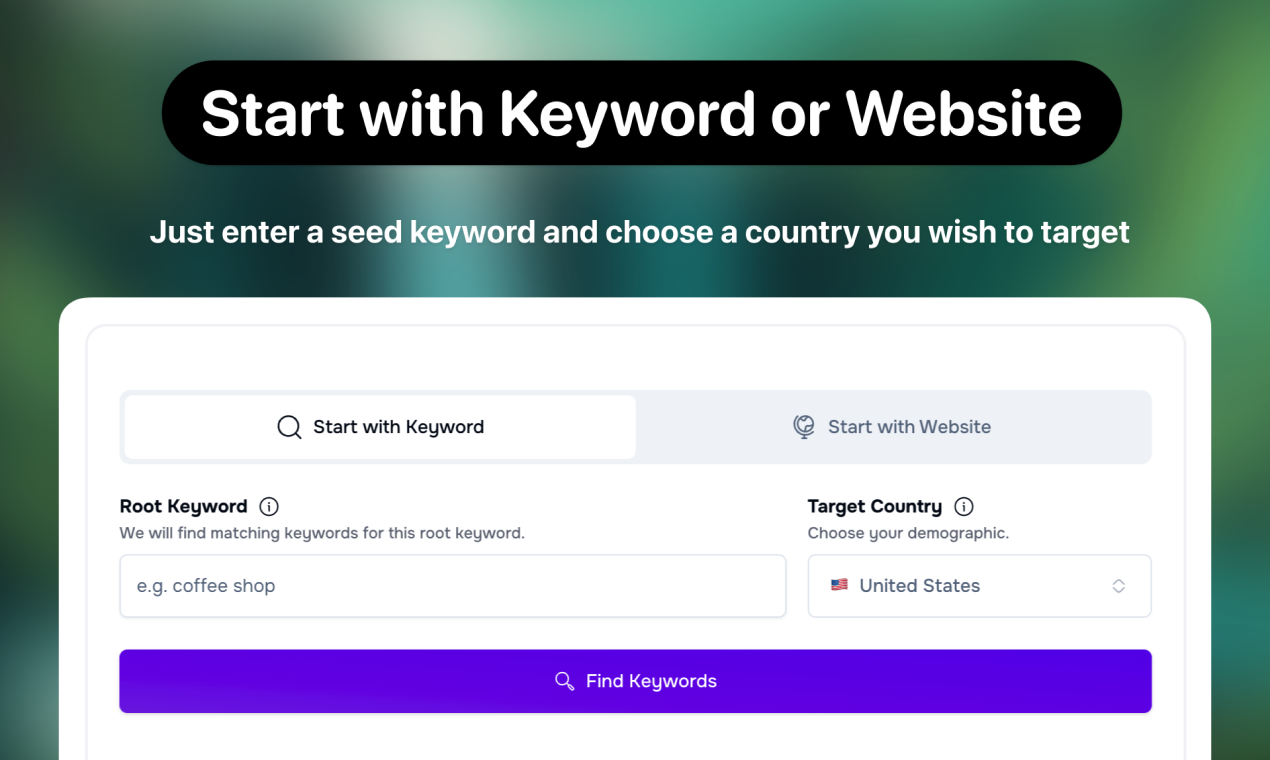Image resolution: width=1270 pixels, height=760 pixels.
Task: Open the United States country dropdown
Action: pos(979,586)
